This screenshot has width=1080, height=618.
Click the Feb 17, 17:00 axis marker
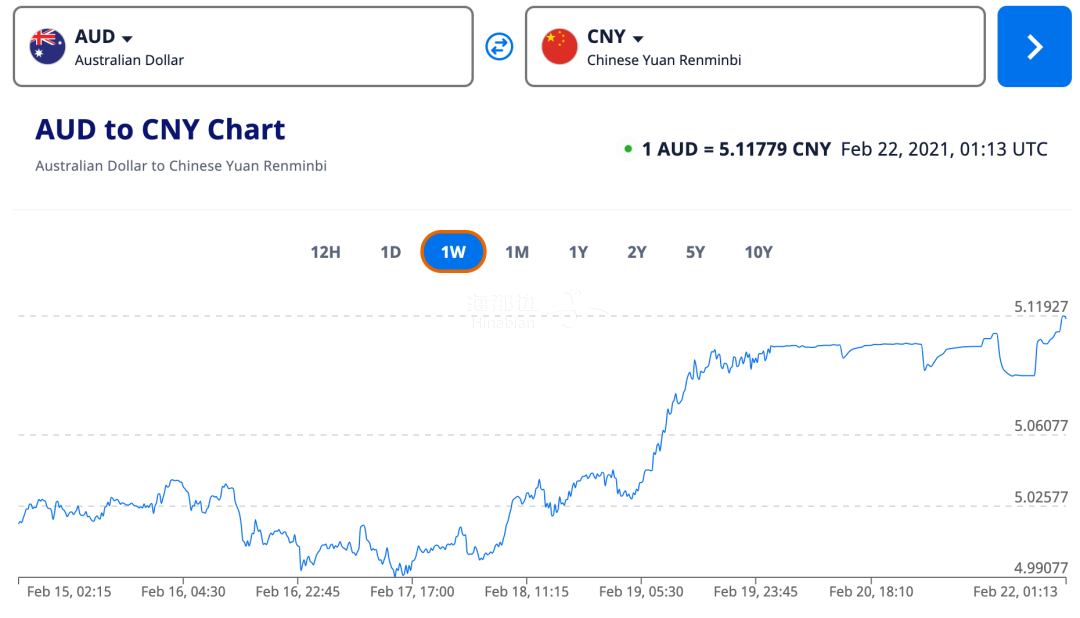tap(412, 592)
